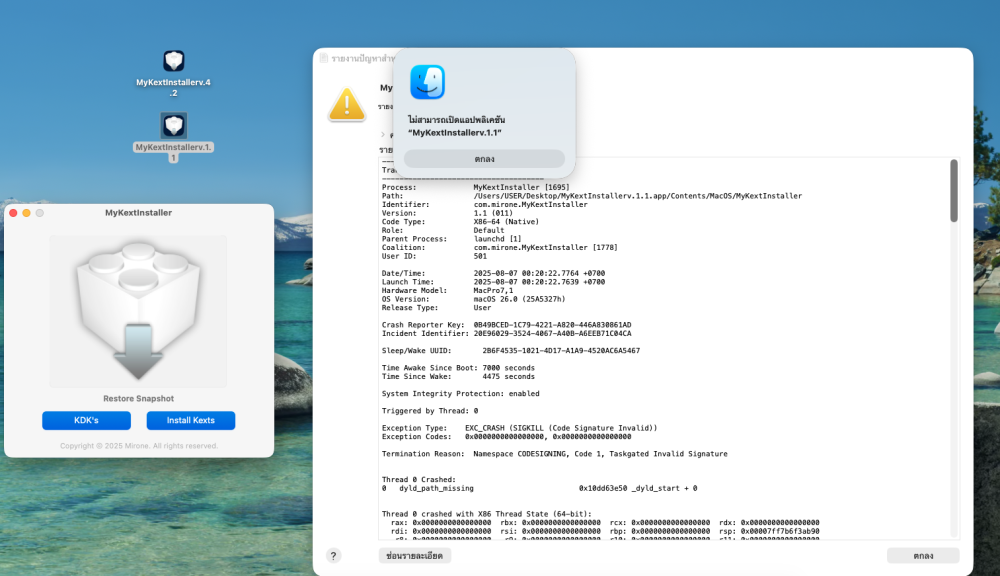Expand the disclosure chevron in crash report
Screen dimensions: 1000x576
point(383,135)
